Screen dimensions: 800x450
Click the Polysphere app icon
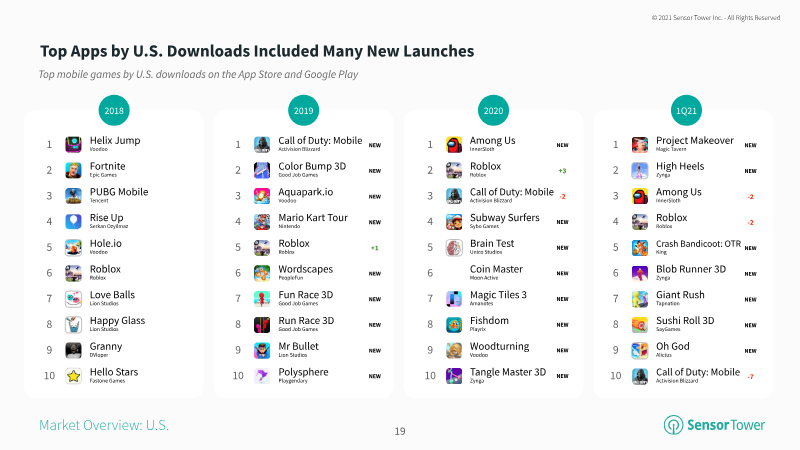(x=262, y=376)
